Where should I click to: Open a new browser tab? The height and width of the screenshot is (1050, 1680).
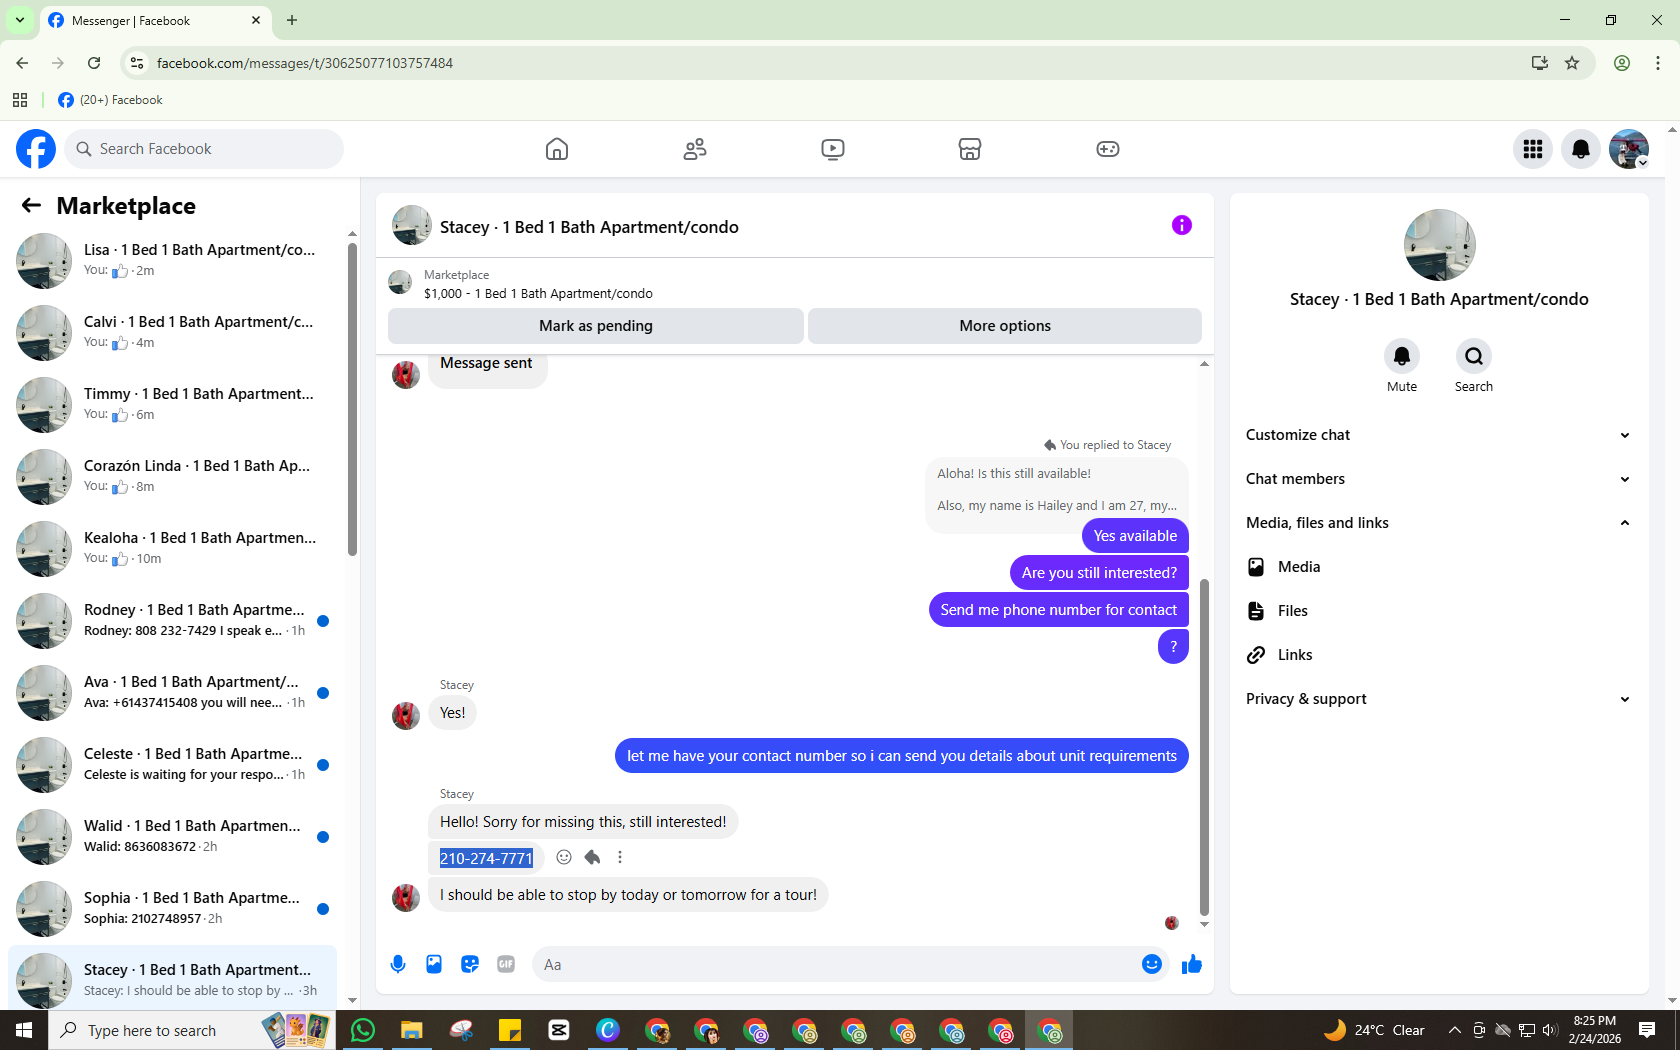tap(292, 20)
